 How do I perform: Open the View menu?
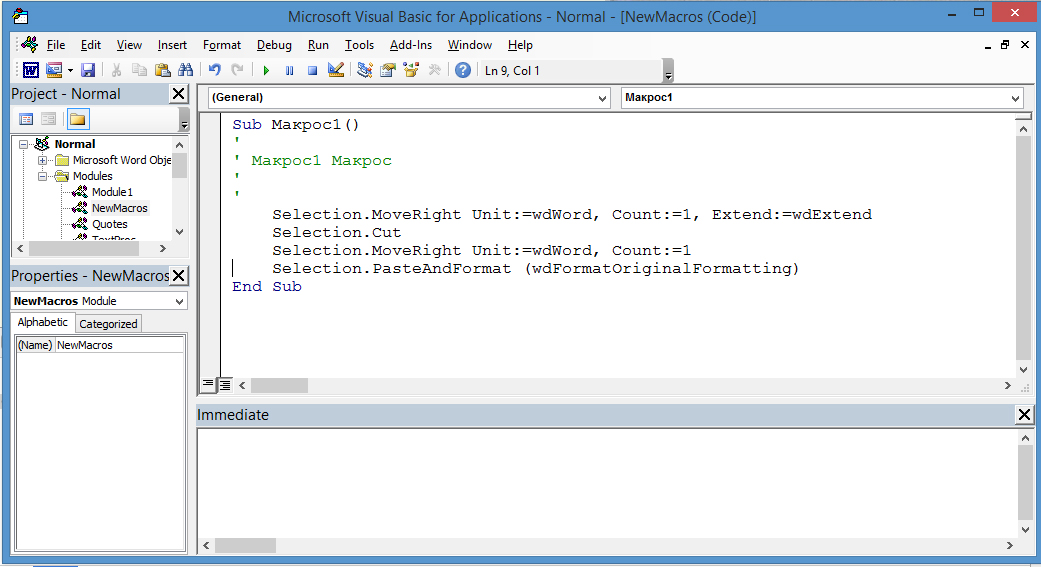tap(129, 45)
